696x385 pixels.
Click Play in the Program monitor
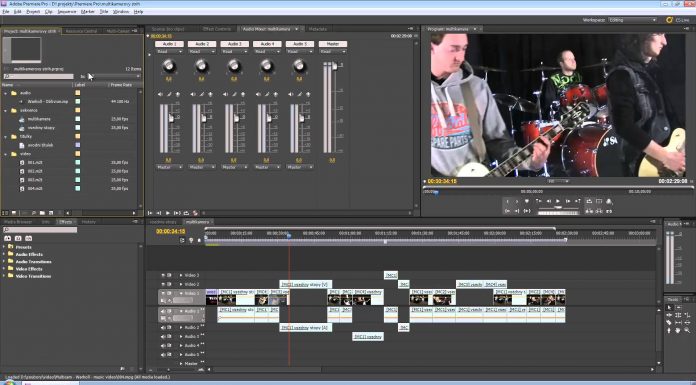(558, 201)
